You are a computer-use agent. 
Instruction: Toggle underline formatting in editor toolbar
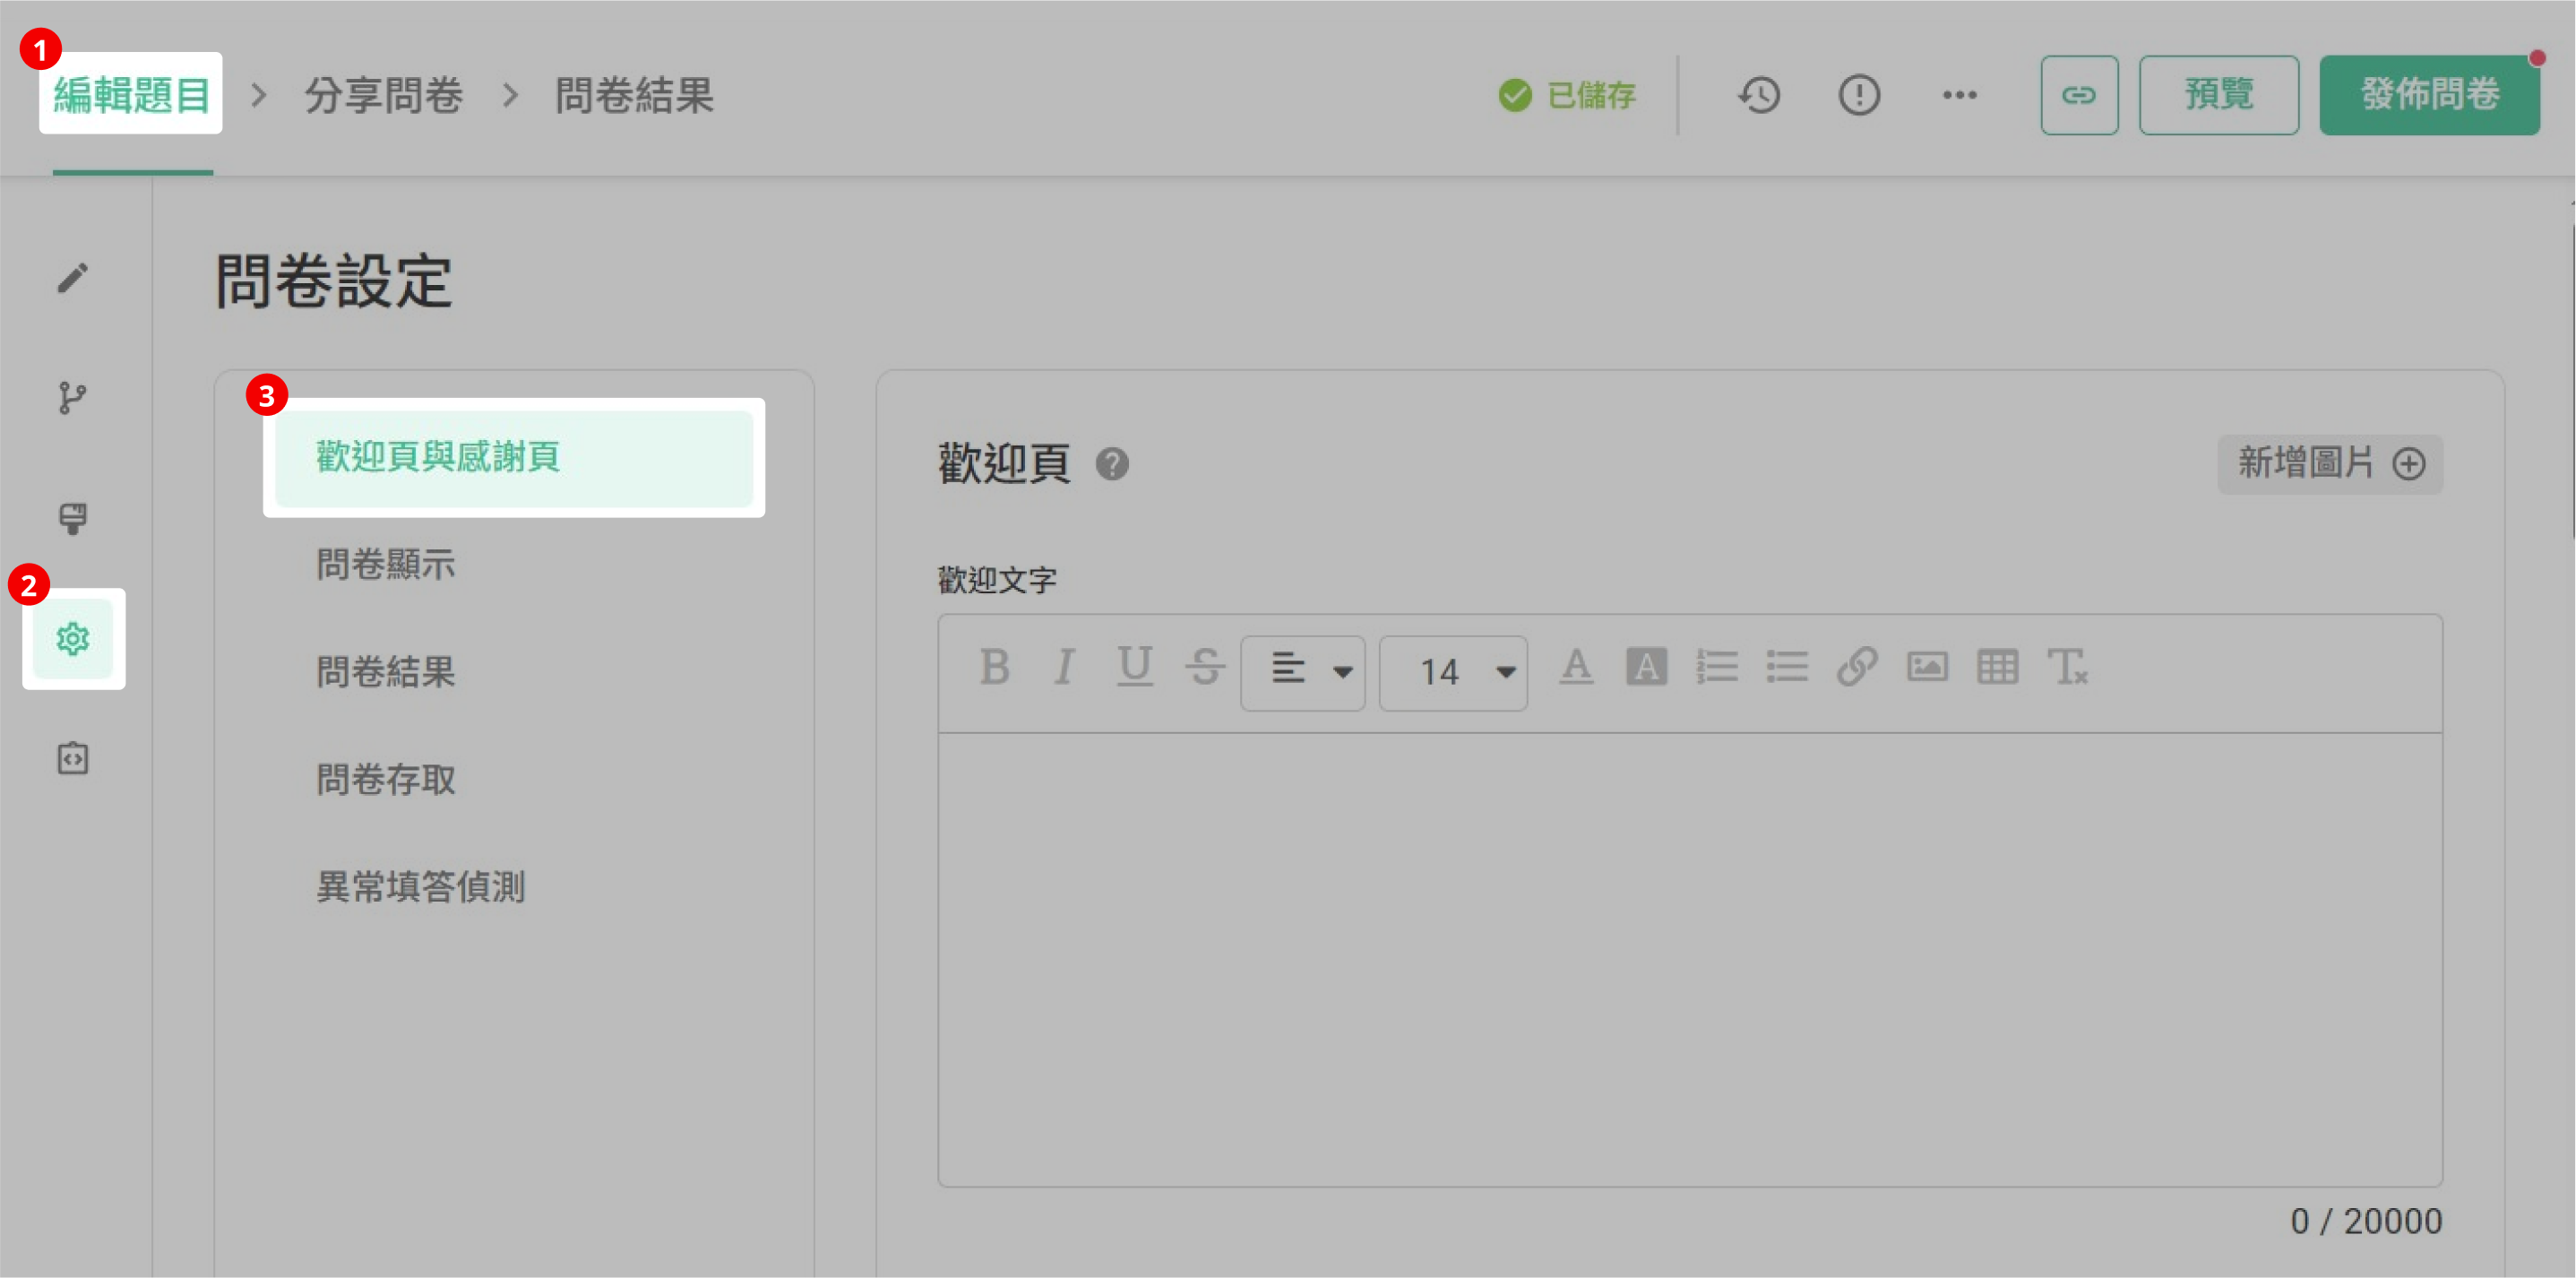coord(1134,667)
